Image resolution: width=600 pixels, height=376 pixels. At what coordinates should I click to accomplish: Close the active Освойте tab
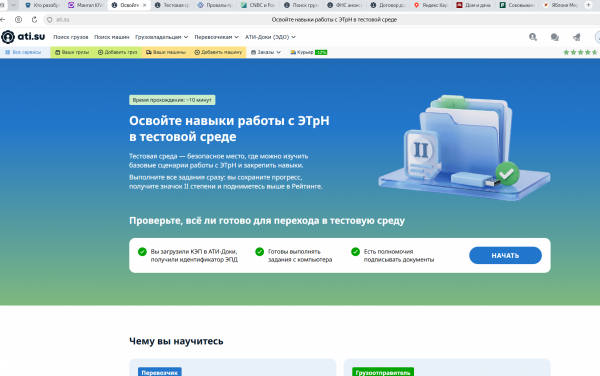144,5
